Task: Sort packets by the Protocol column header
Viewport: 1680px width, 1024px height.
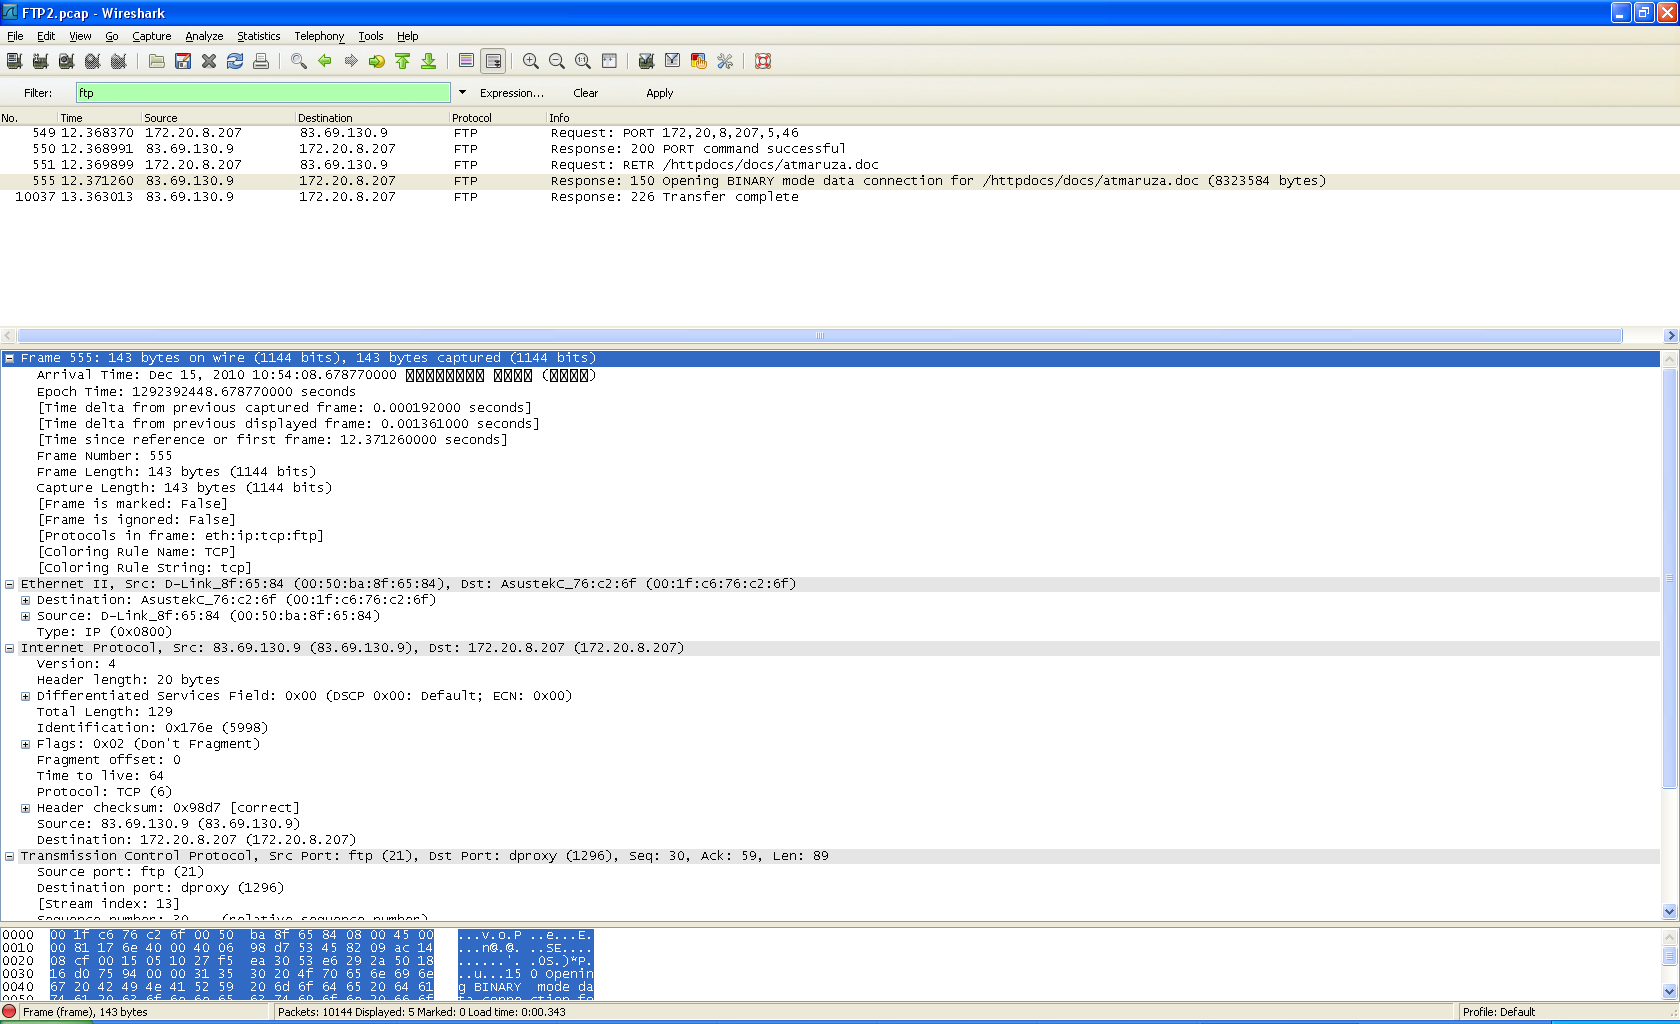Action: [497, 118]
